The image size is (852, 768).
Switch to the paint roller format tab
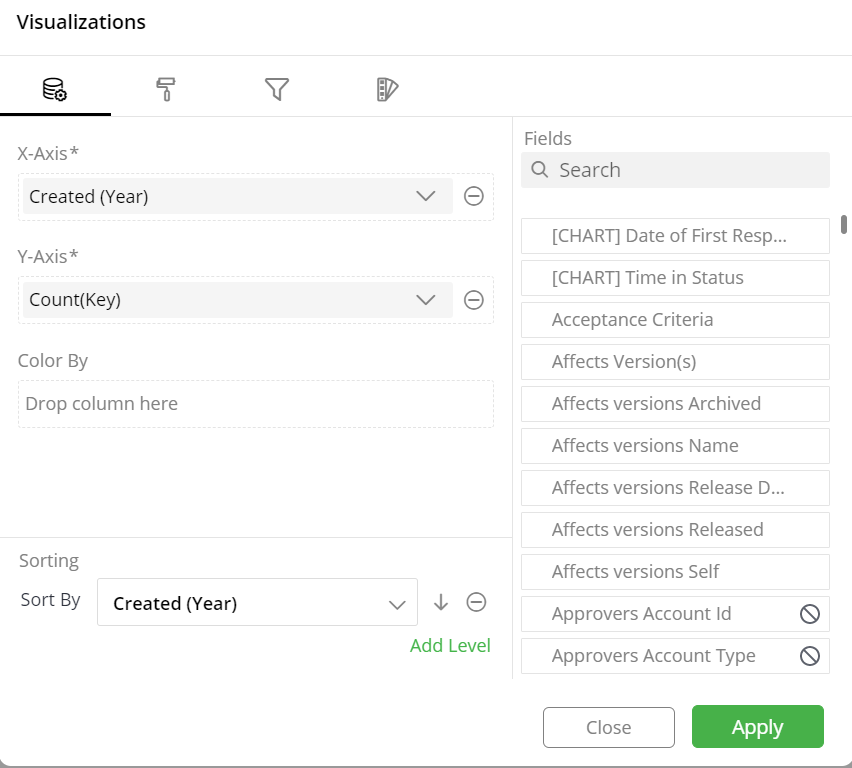(x=166, y=89)
